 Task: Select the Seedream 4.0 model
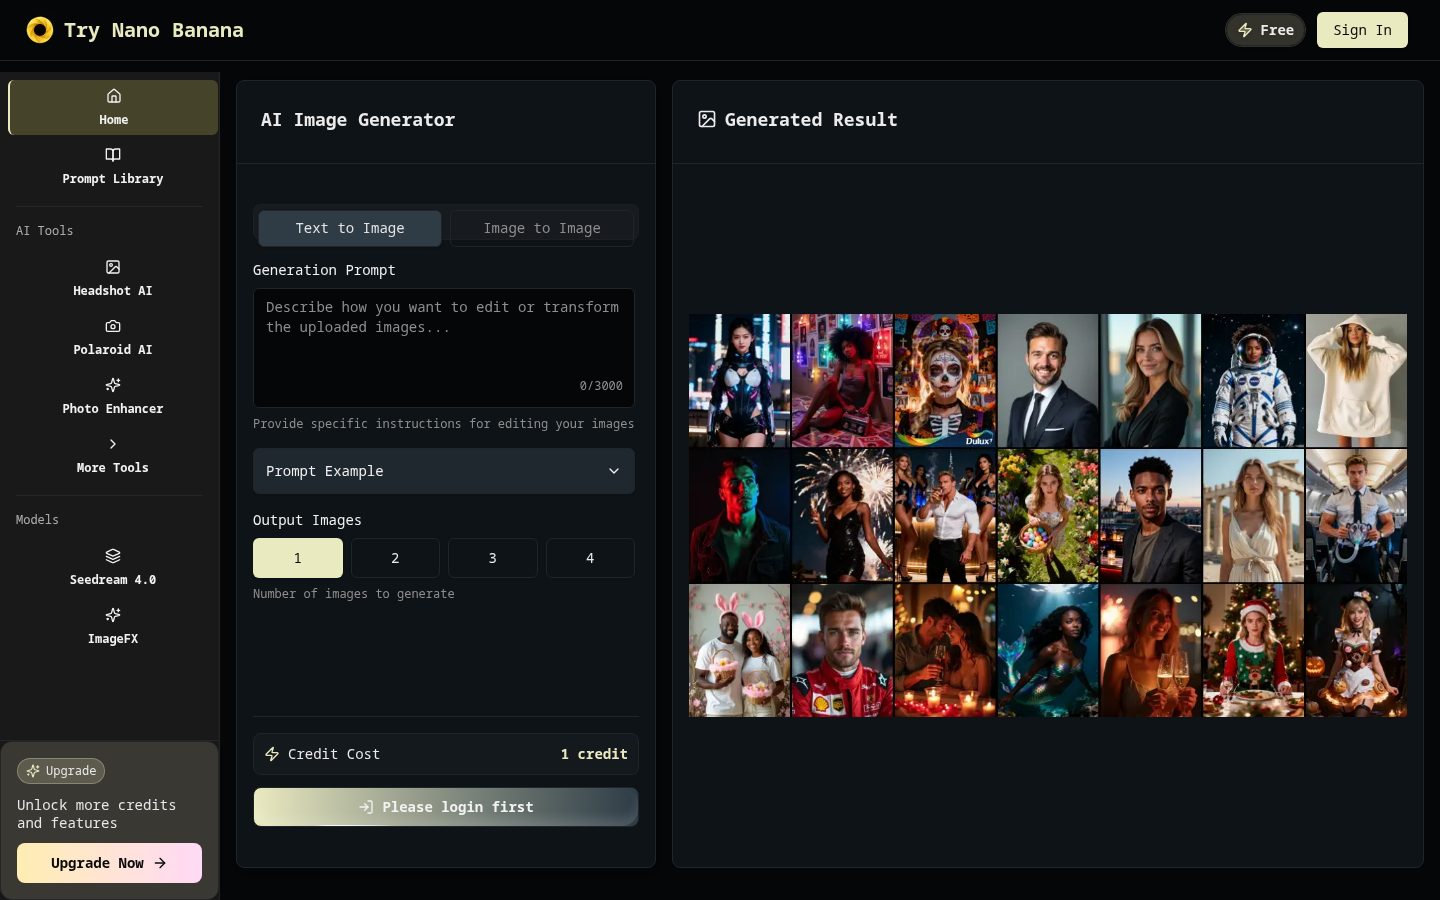tap(113, 566)
